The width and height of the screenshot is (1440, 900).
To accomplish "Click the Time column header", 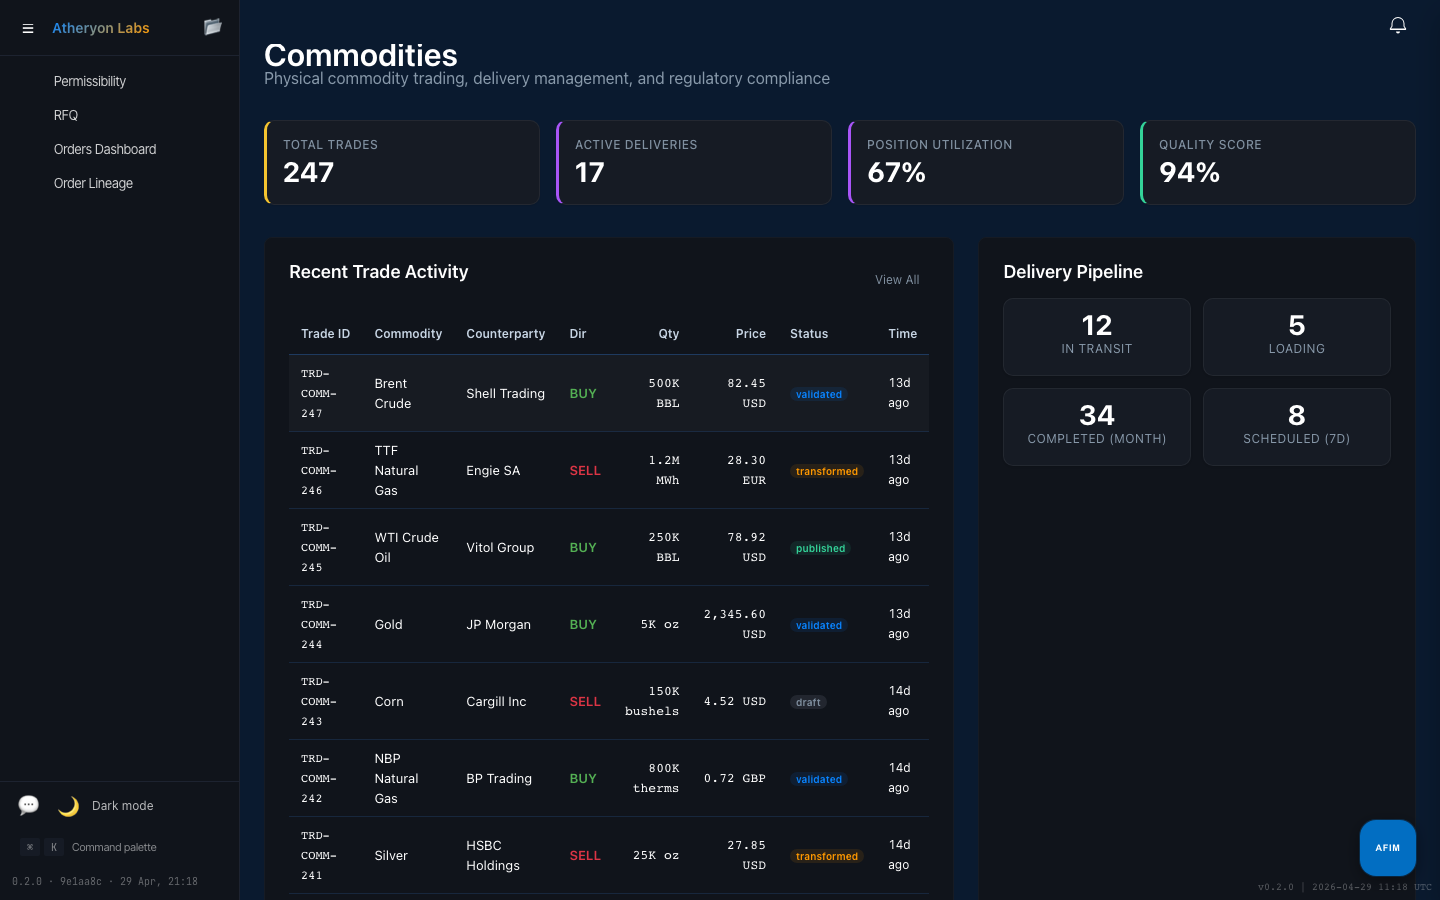I will click(x=902, y=334).
